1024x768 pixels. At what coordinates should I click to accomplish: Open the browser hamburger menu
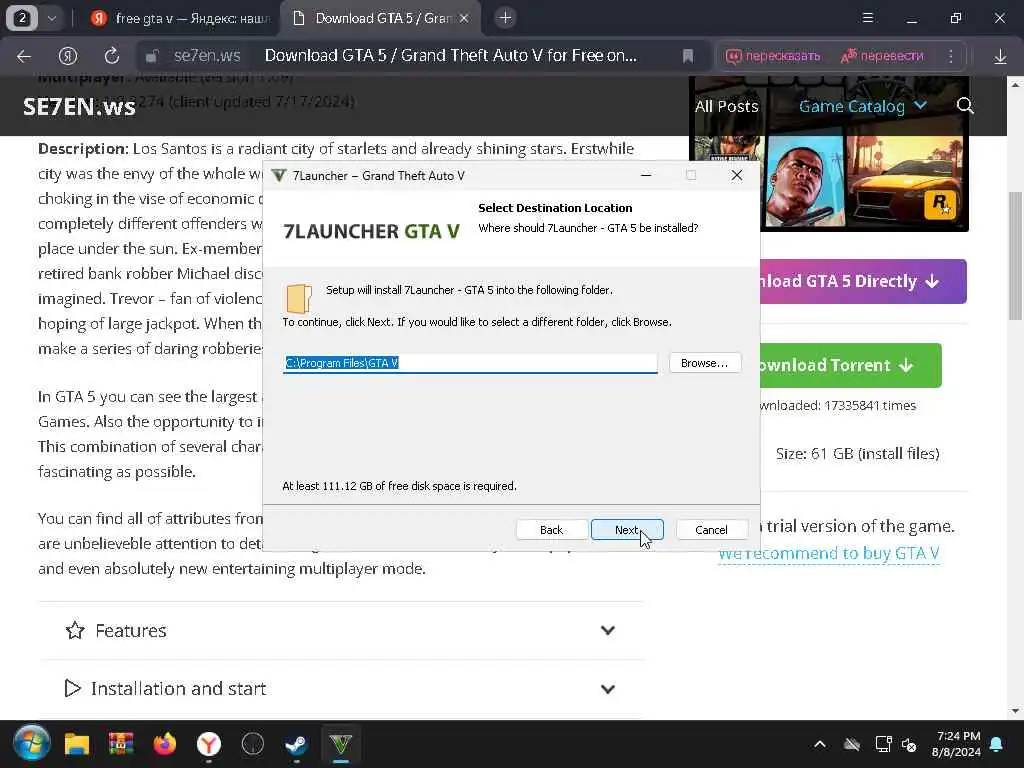coord(868,18)
